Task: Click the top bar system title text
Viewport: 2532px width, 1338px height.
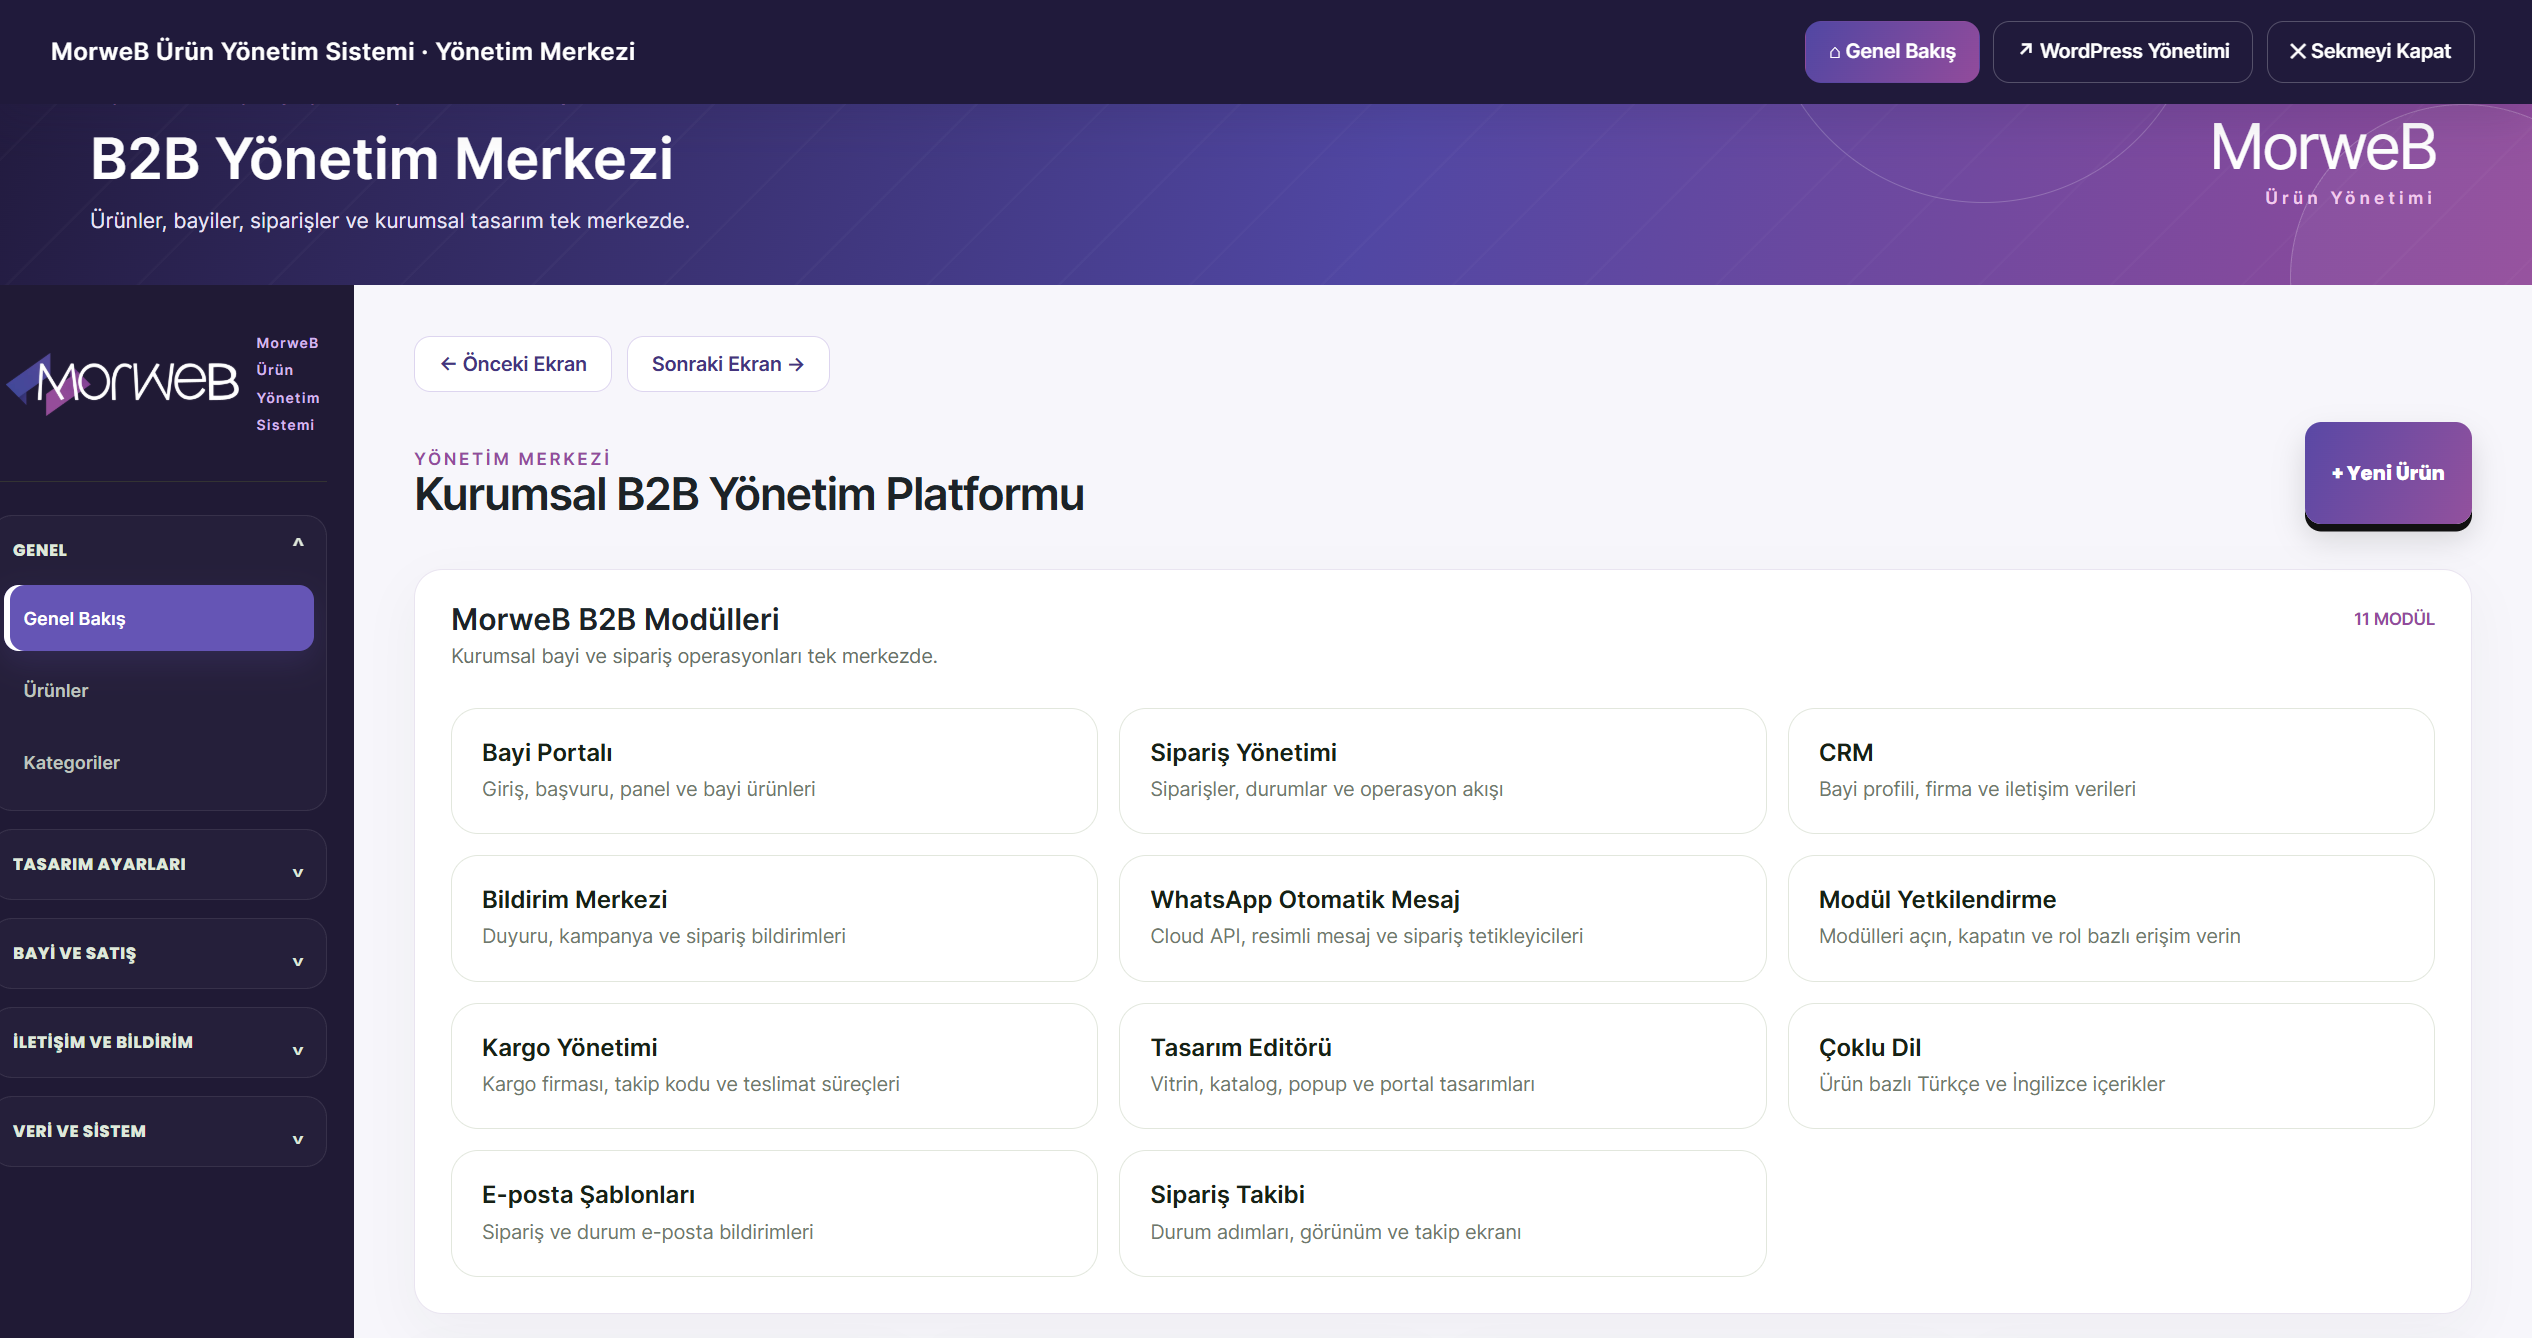Action: pos(343,51)
